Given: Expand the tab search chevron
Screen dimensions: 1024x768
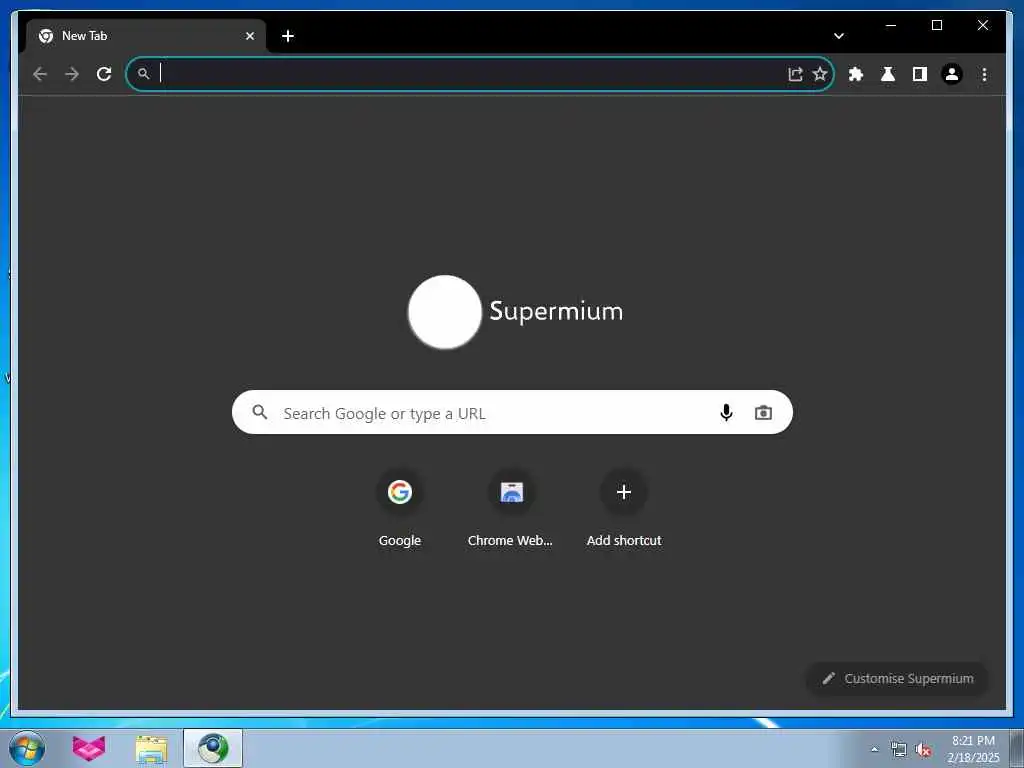Looking at the screenshot, I should click(839, 36).
